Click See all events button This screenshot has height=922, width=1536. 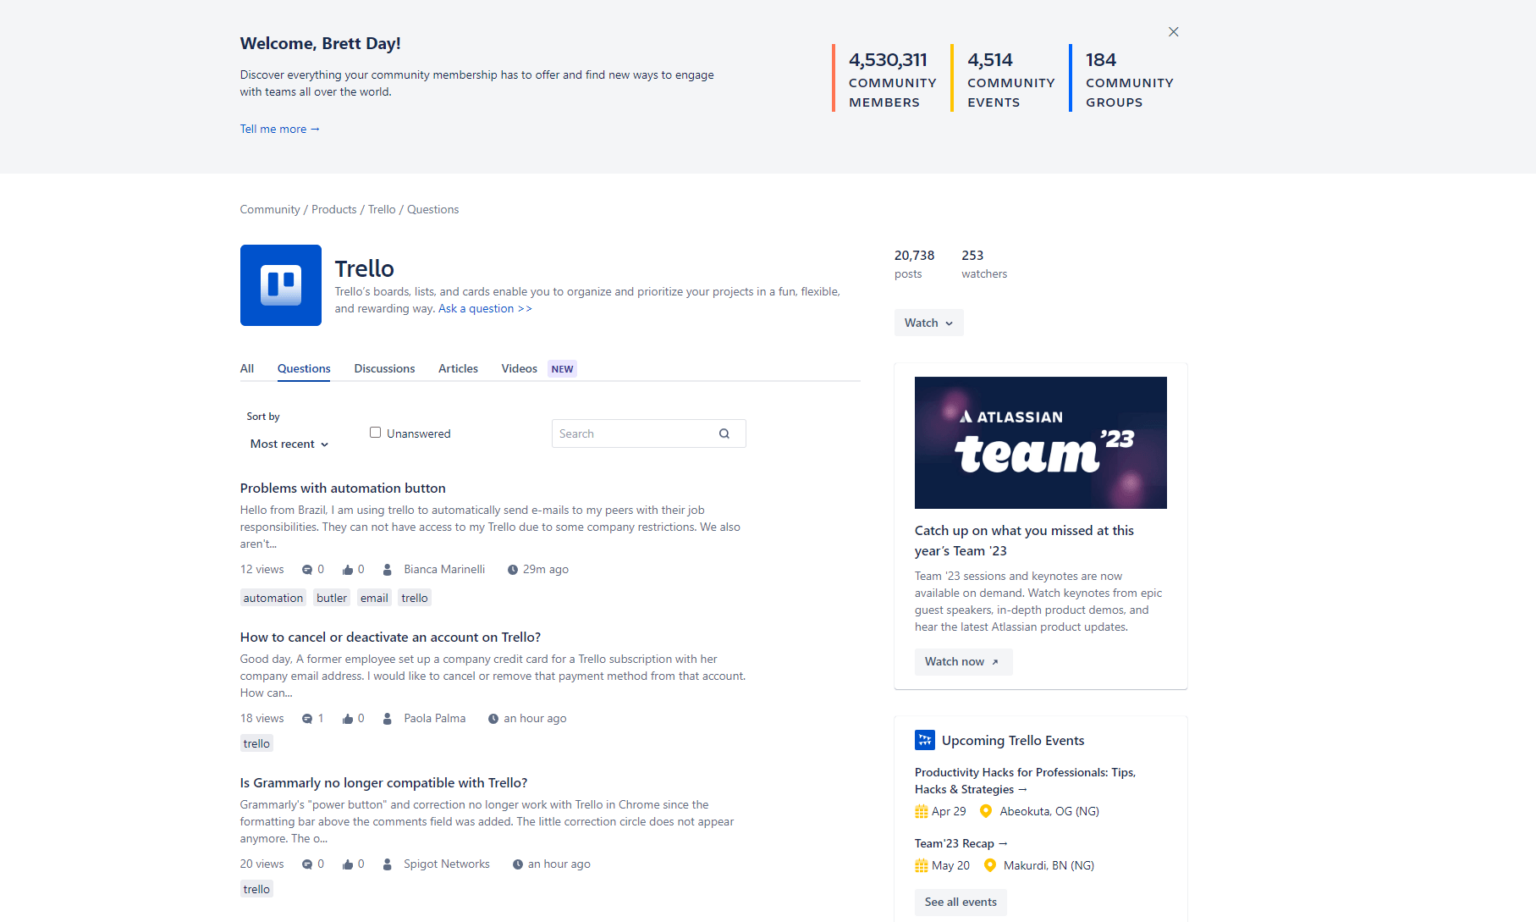[x=960, y=902]
